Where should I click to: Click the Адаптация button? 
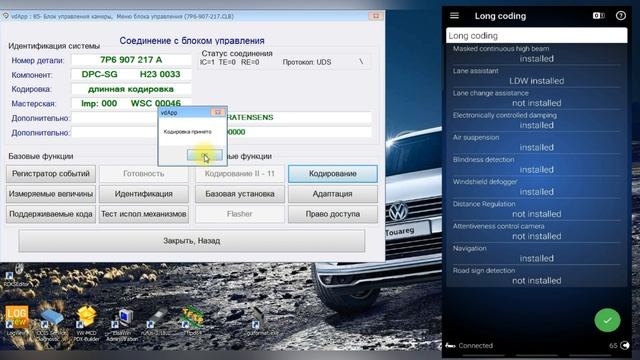(x=333, y=194)
